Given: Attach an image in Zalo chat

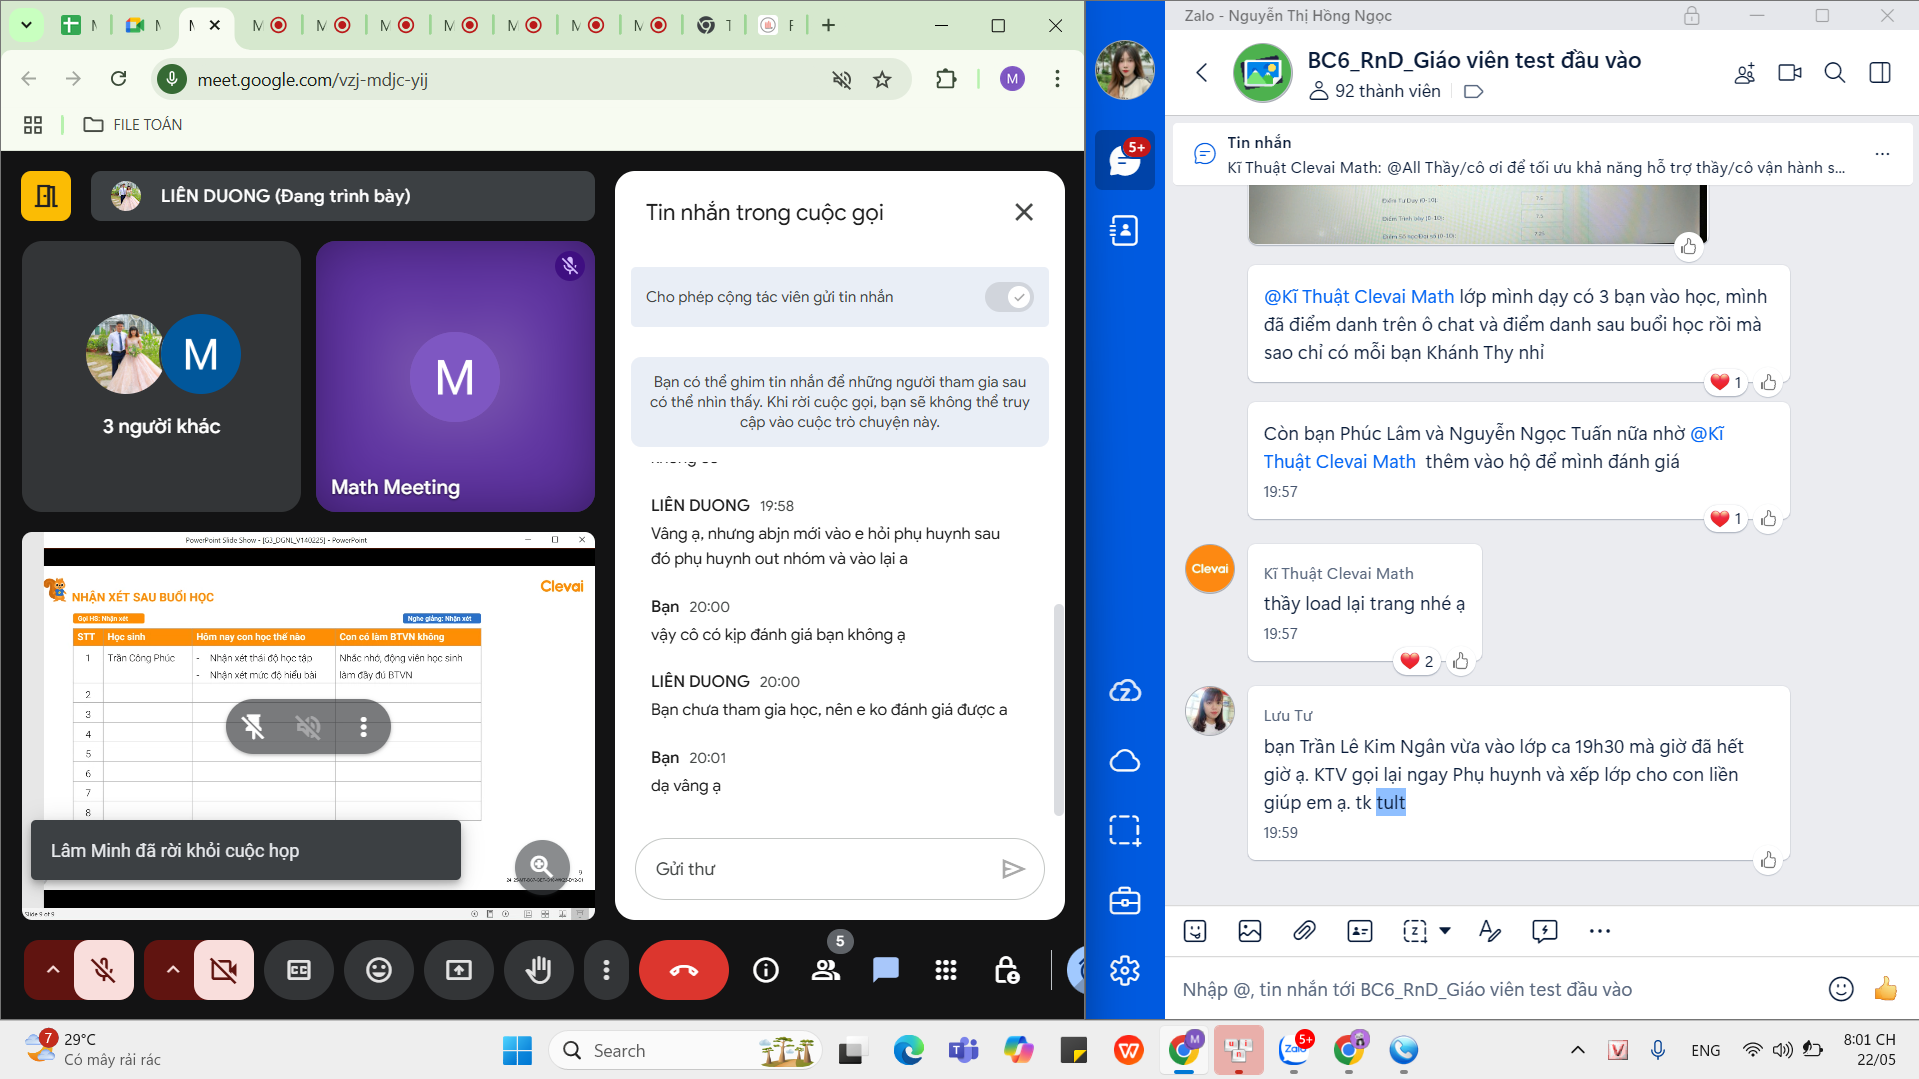Looking at the screenshot, I should (x=1250, y=931).
